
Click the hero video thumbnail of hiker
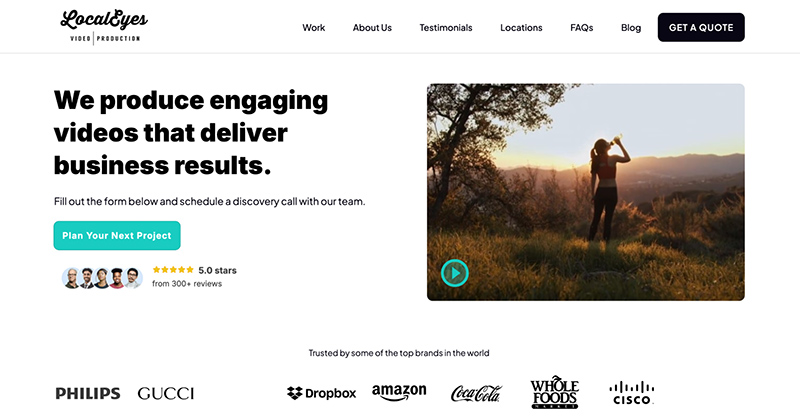point(586,192)
